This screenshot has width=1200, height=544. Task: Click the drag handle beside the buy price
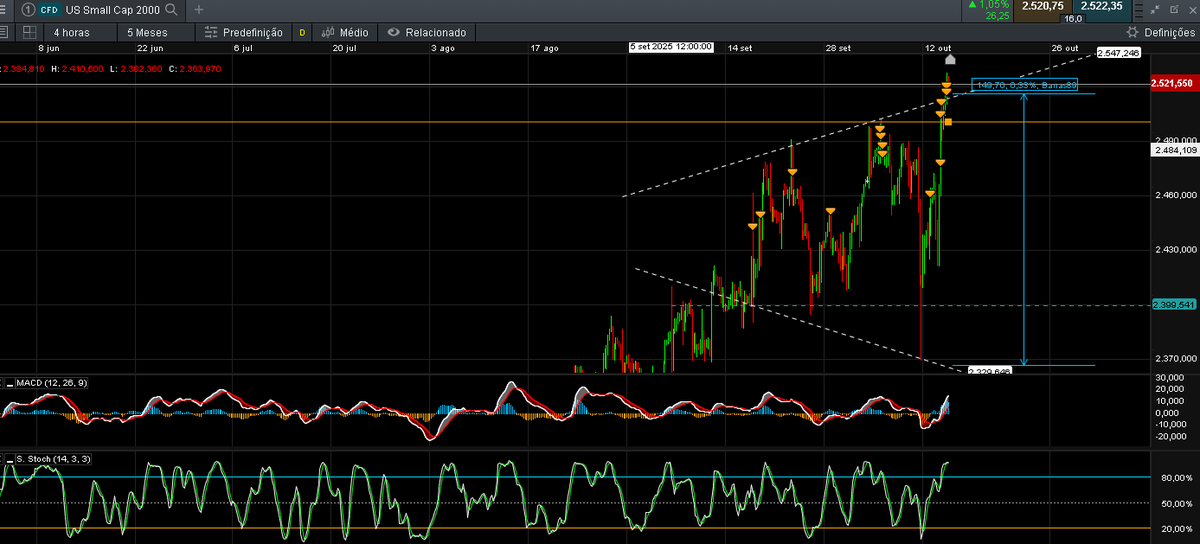click(x=1140, y=9)
